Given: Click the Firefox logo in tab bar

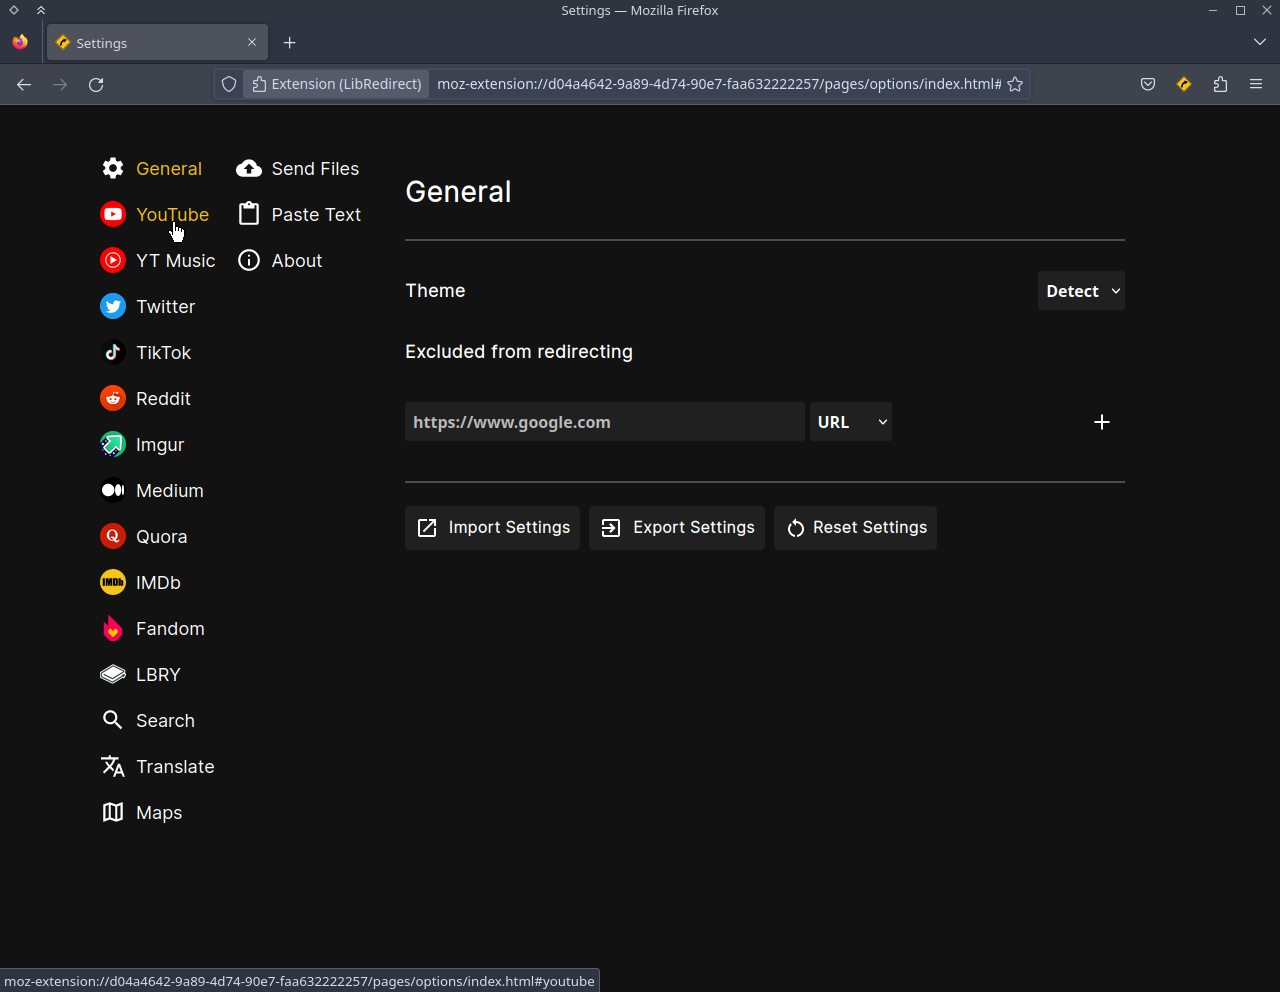Looking at the screenshot, I should pyautogui.click(x=20, y=42).
